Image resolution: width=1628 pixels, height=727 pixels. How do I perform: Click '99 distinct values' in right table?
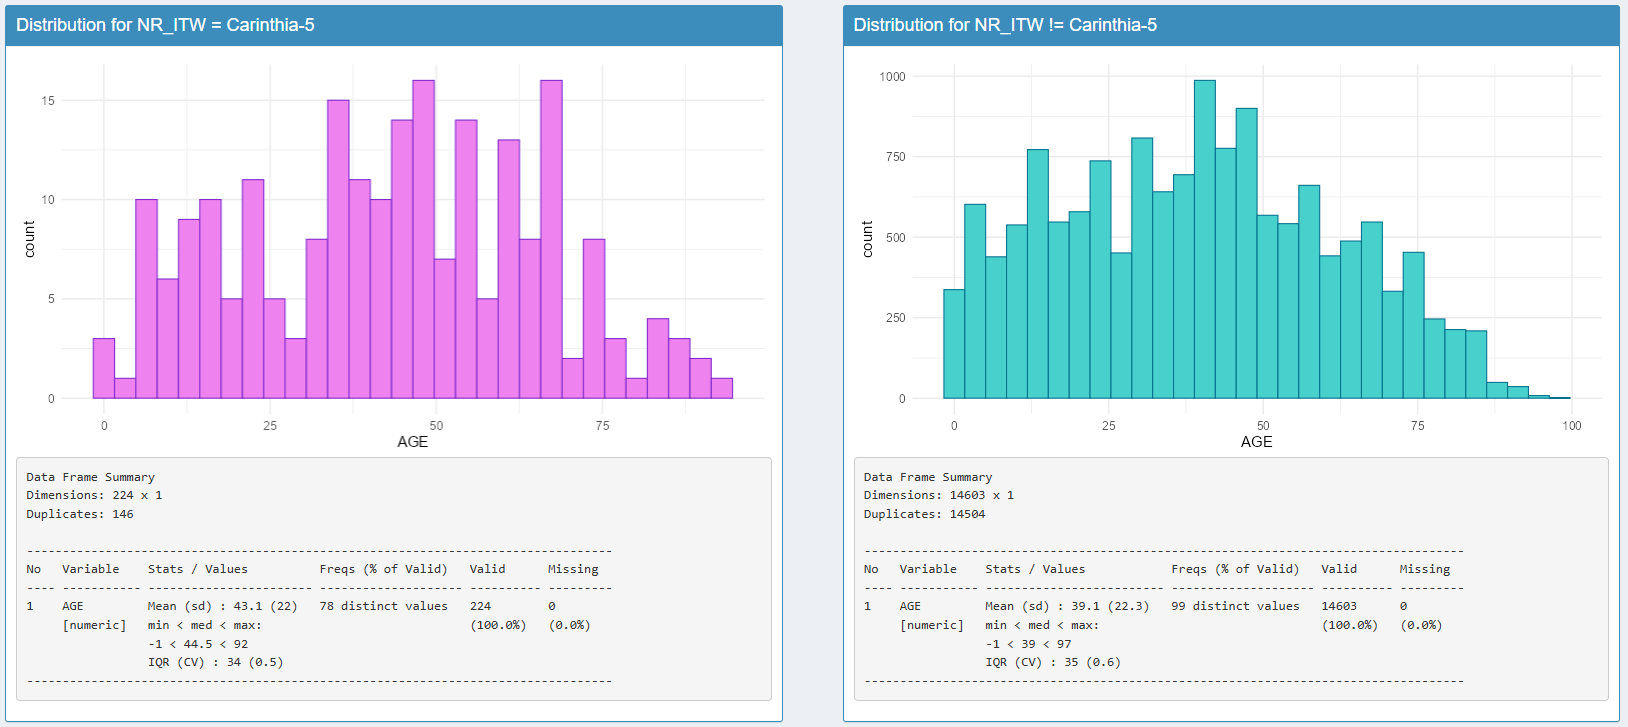[1235, 606]
